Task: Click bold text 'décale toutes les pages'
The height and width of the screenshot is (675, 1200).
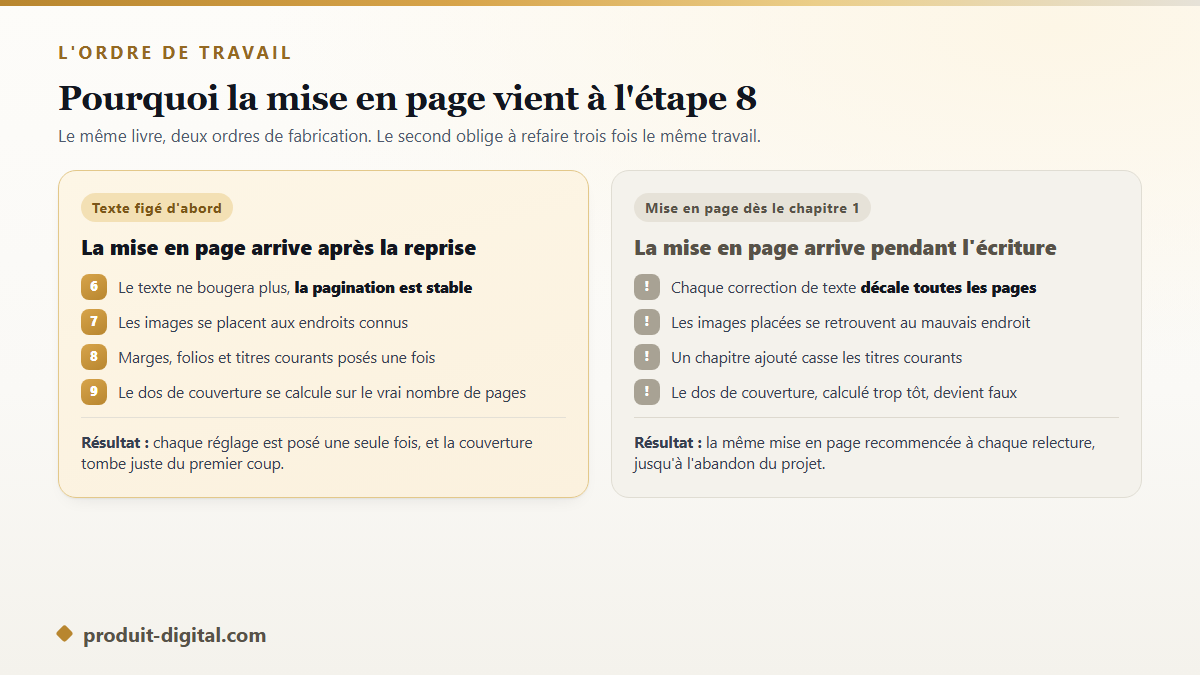Action: [x=948, y=288]
